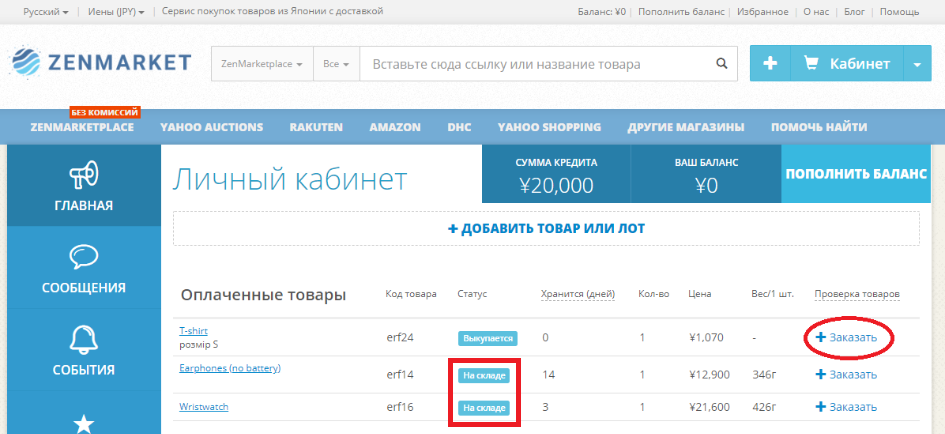This screenshot has width=945, height=434.
Task: Click the price ¥1,070
Action: (706, 338)
